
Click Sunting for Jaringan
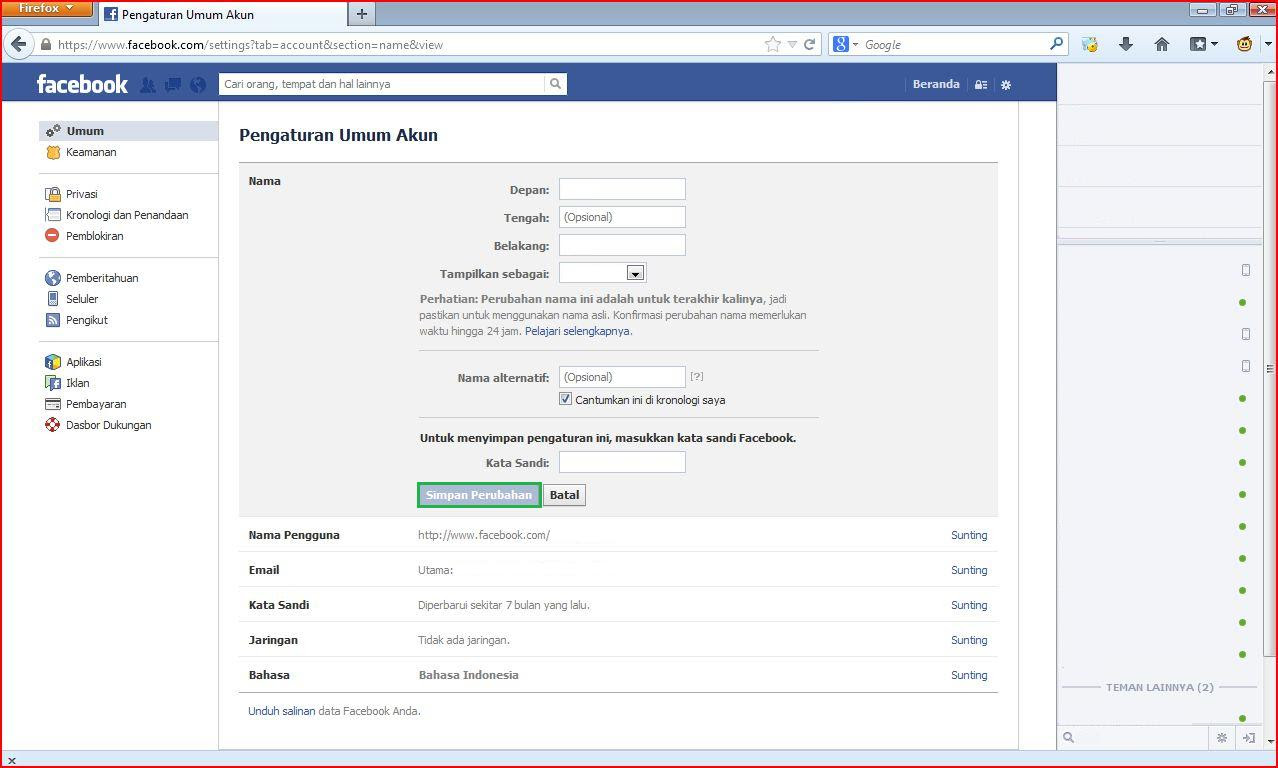969,640
